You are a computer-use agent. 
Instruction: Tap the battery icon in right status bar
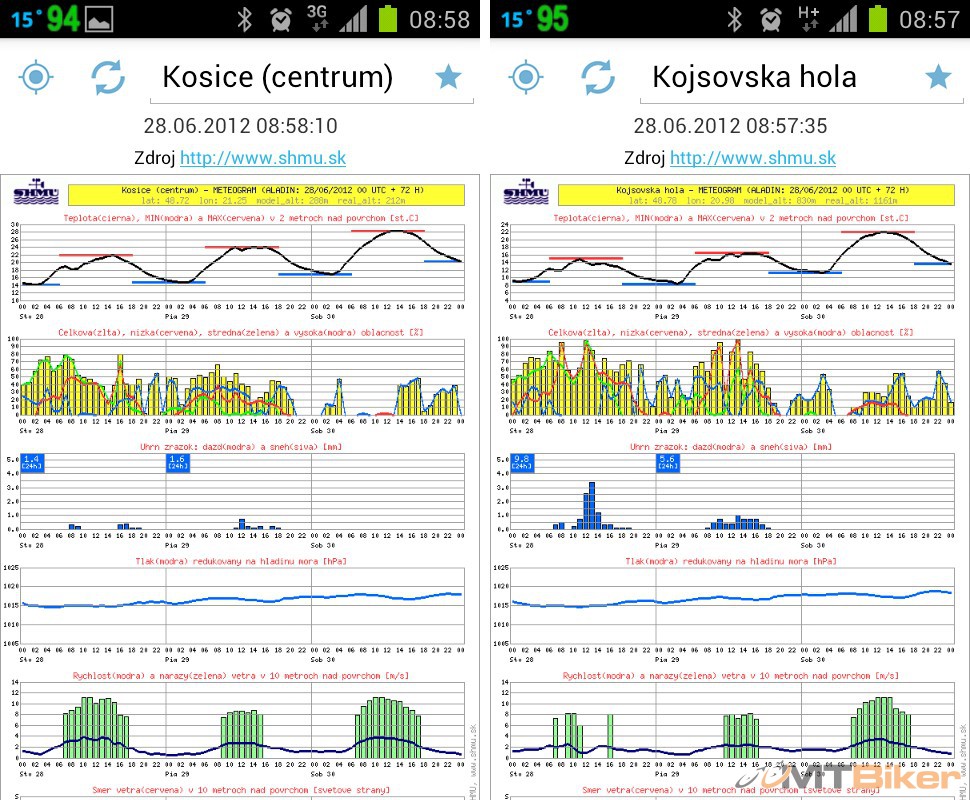[878, 19]
